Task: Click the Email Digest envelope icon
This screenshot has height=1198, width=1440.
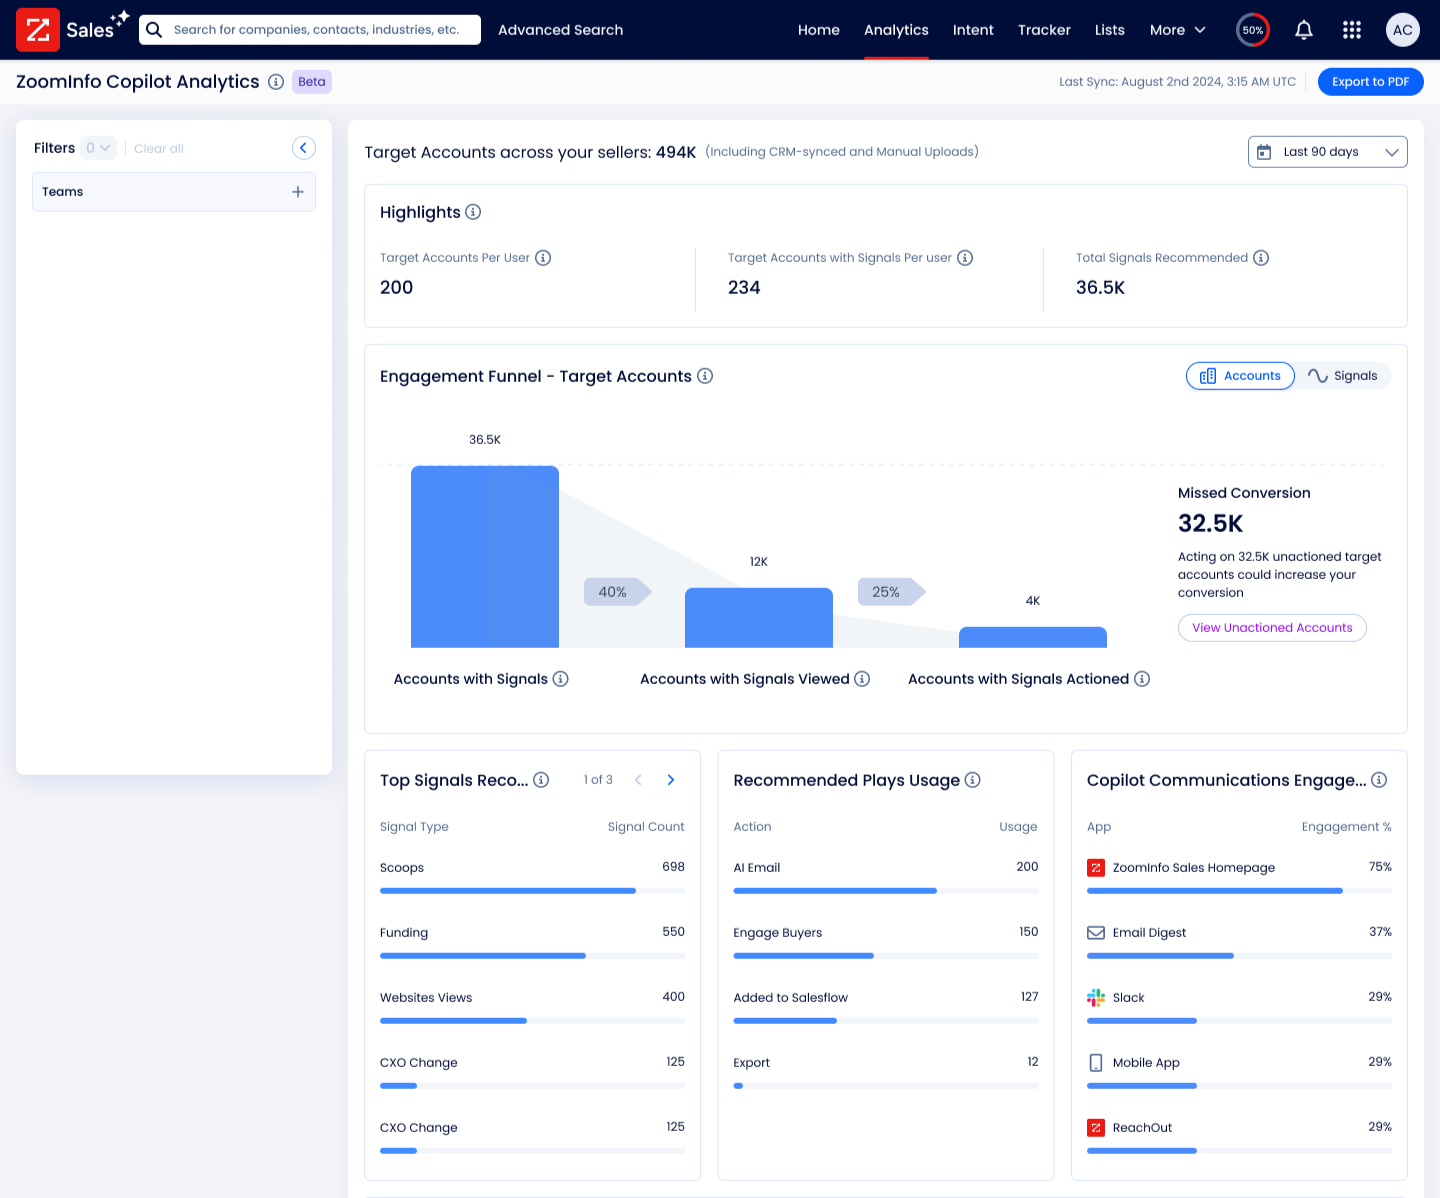Action: tap(1096, 933)
